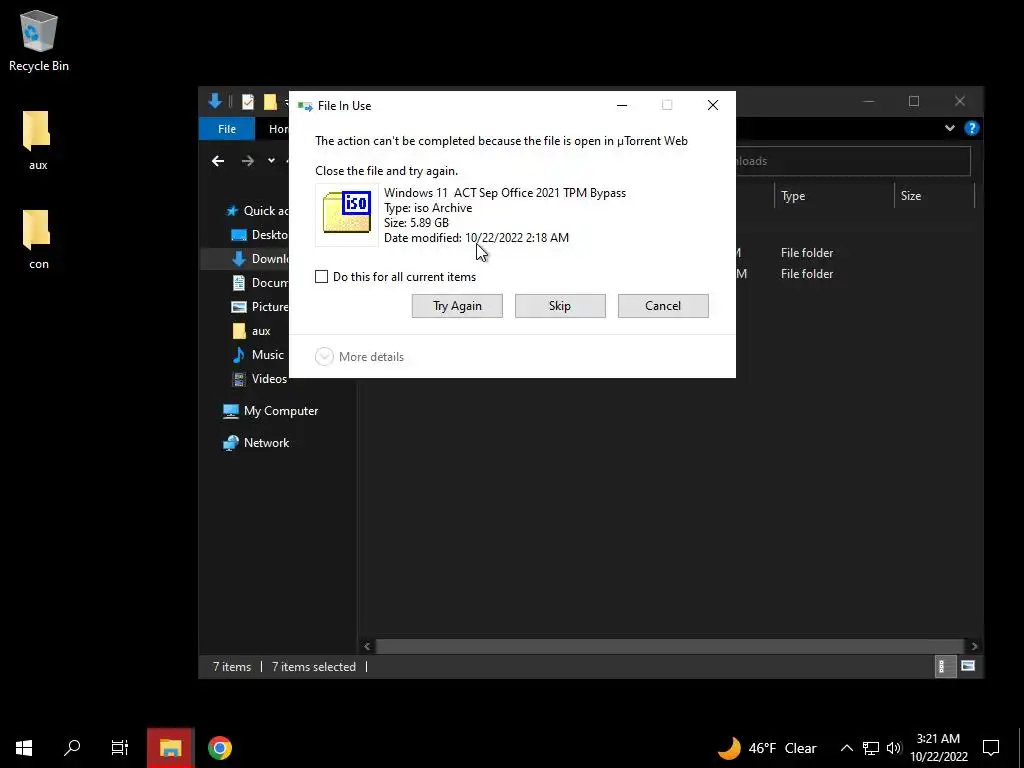The image size is (1024, 768).
Task: Click File Explorer taskbar icon
Action: pos(170,748)
